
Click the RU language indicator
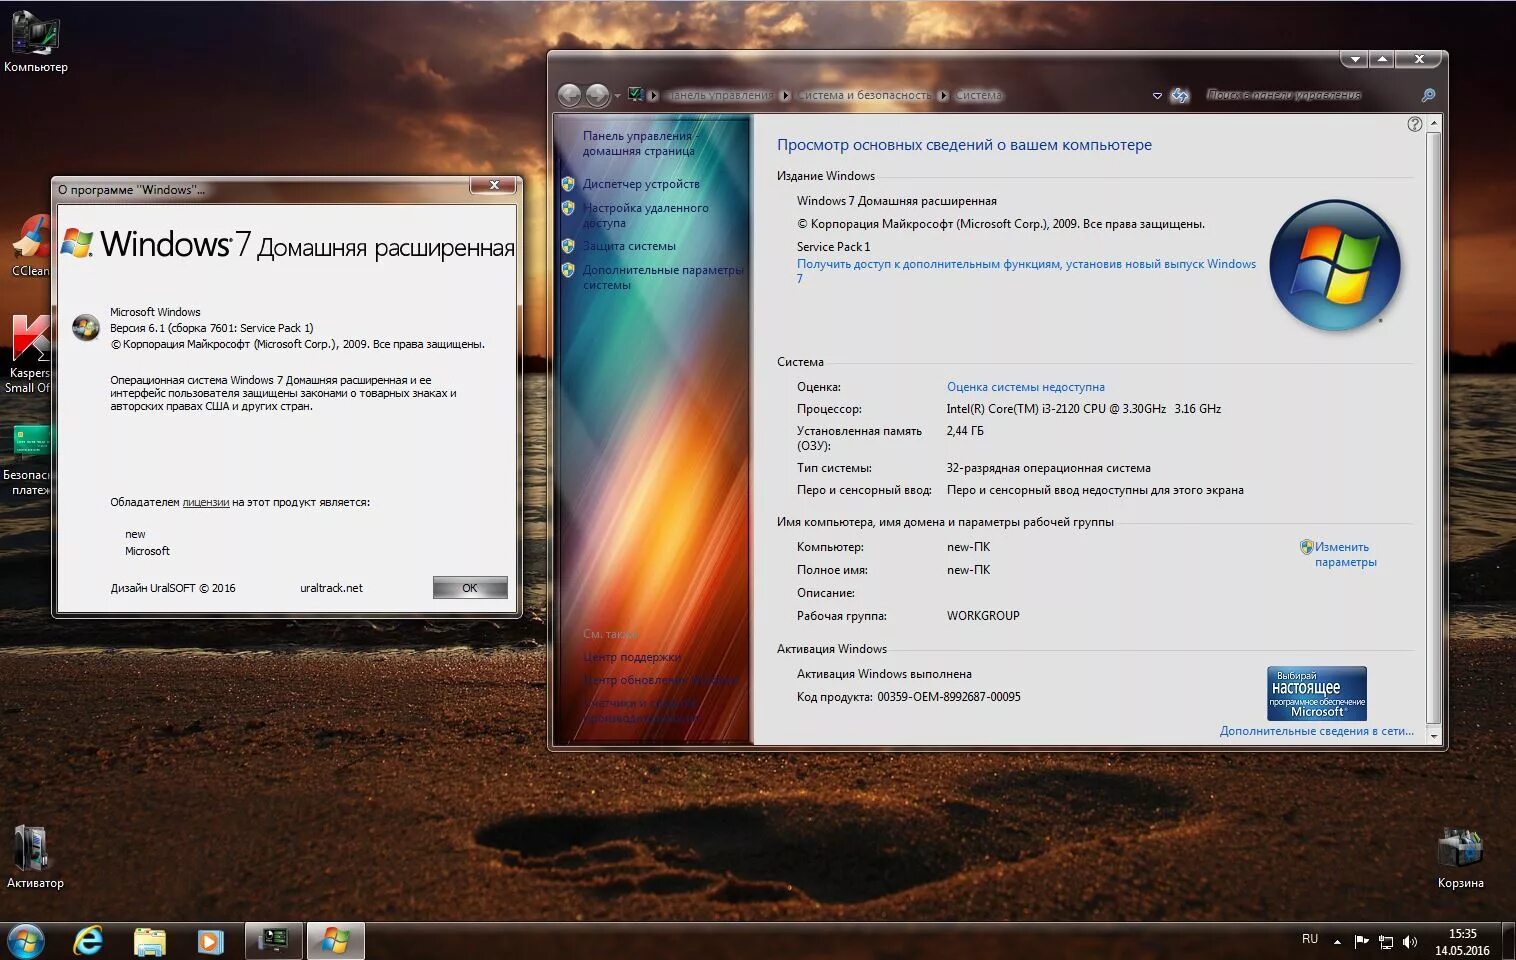(1310, 939)
